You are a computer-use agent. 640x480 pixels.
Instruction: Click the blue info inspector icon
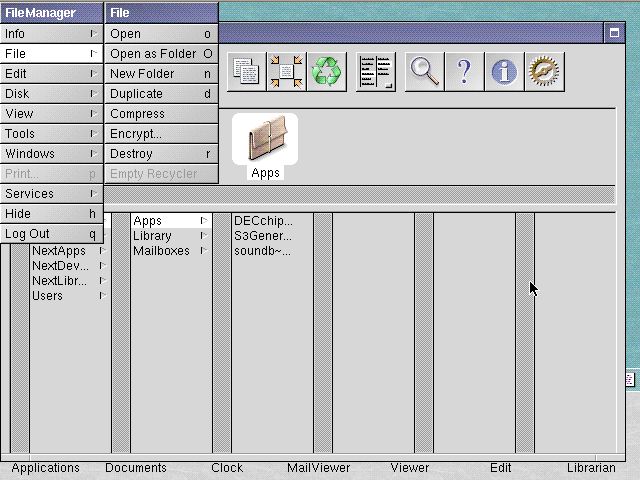point(504,72)
